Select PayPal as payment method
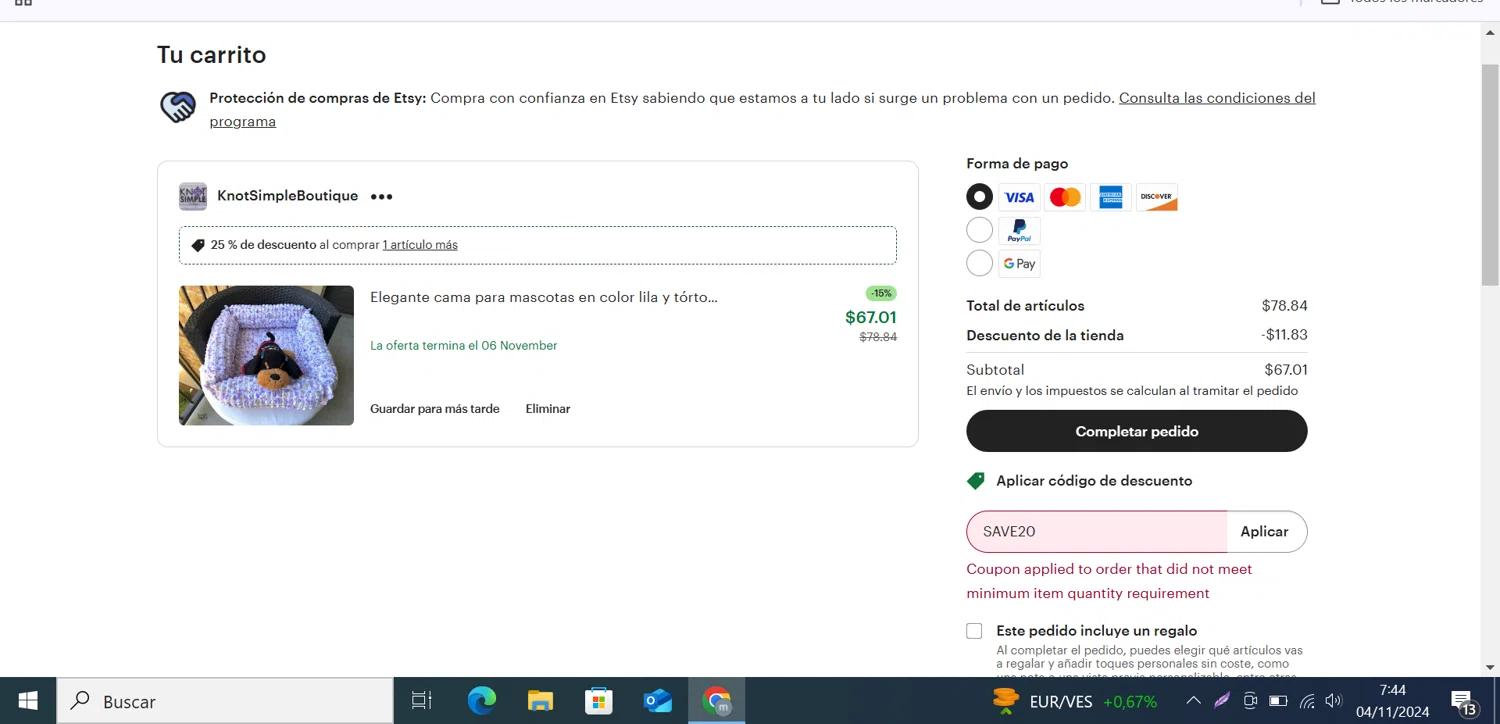1500x724 pixels. 979,230
